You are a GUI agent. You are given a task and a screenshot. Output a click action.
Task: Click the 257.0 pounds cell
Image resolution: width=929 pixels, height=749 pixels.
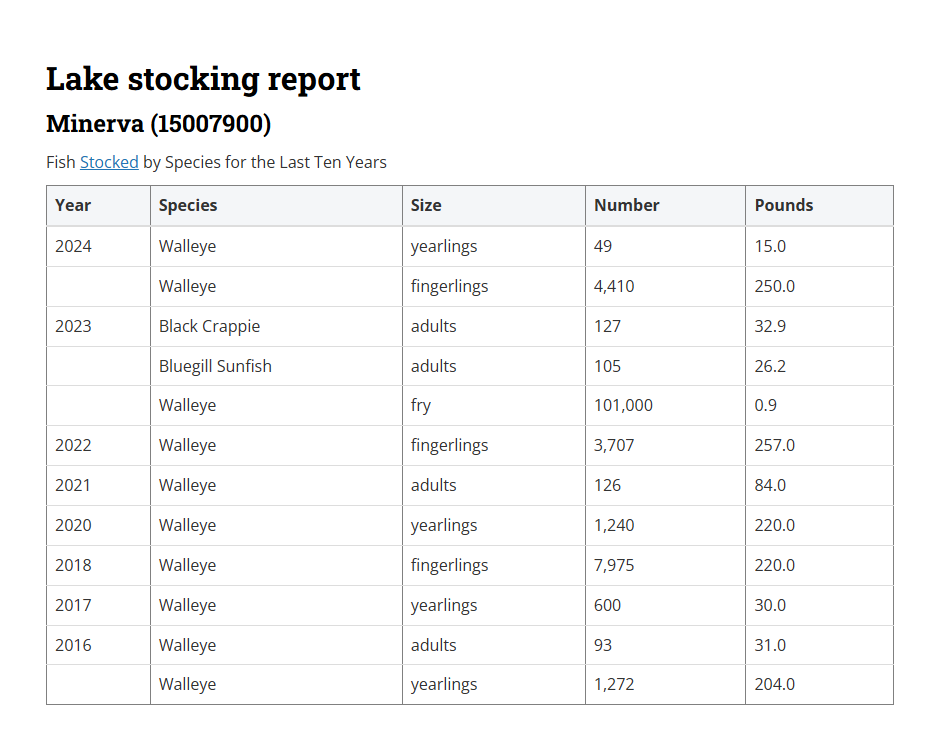point(774,445)
